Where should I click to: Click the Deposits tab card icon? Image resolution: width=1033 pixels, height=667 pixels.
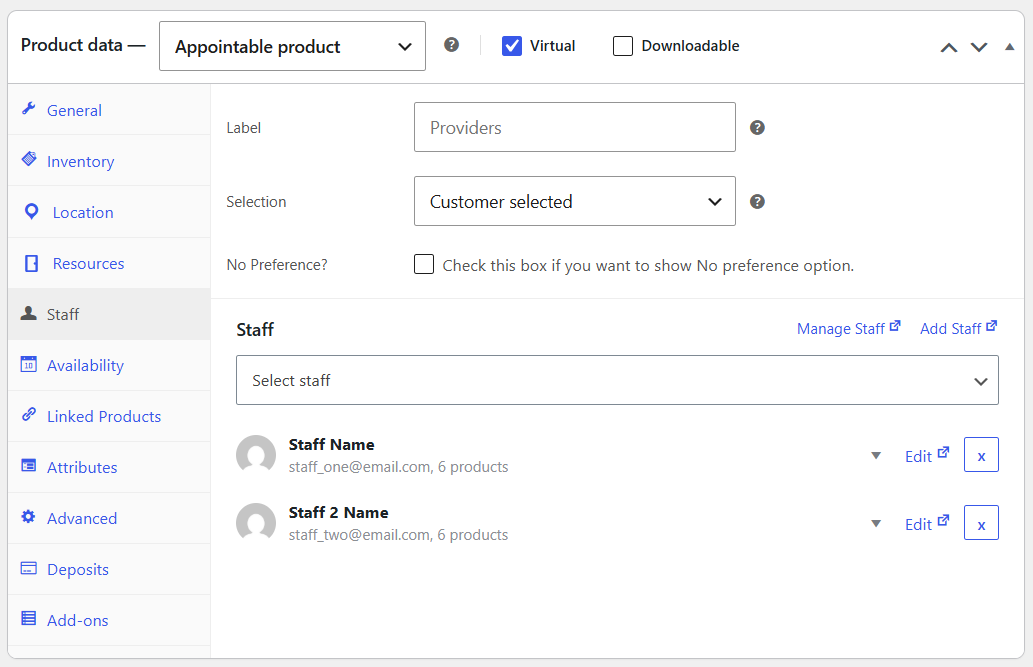(28, 568)
